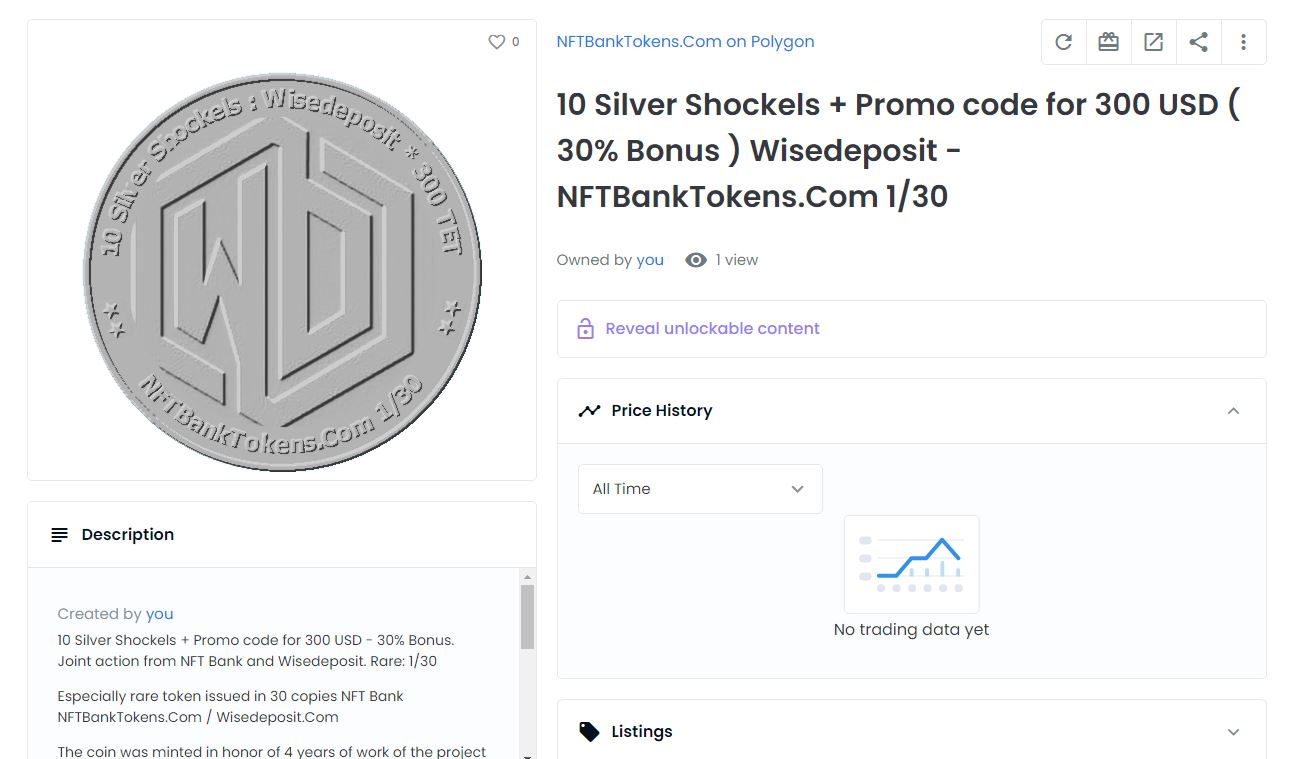Click the Price History trend icon
The image size is (1300, 759).
click(x=589, y=411)
